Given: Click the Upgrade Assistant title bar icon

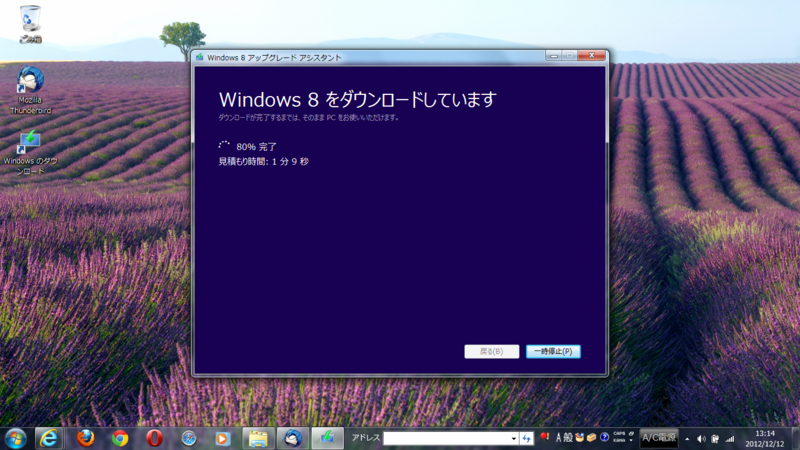Looking at the screenshot, I should tap(199, 57).
